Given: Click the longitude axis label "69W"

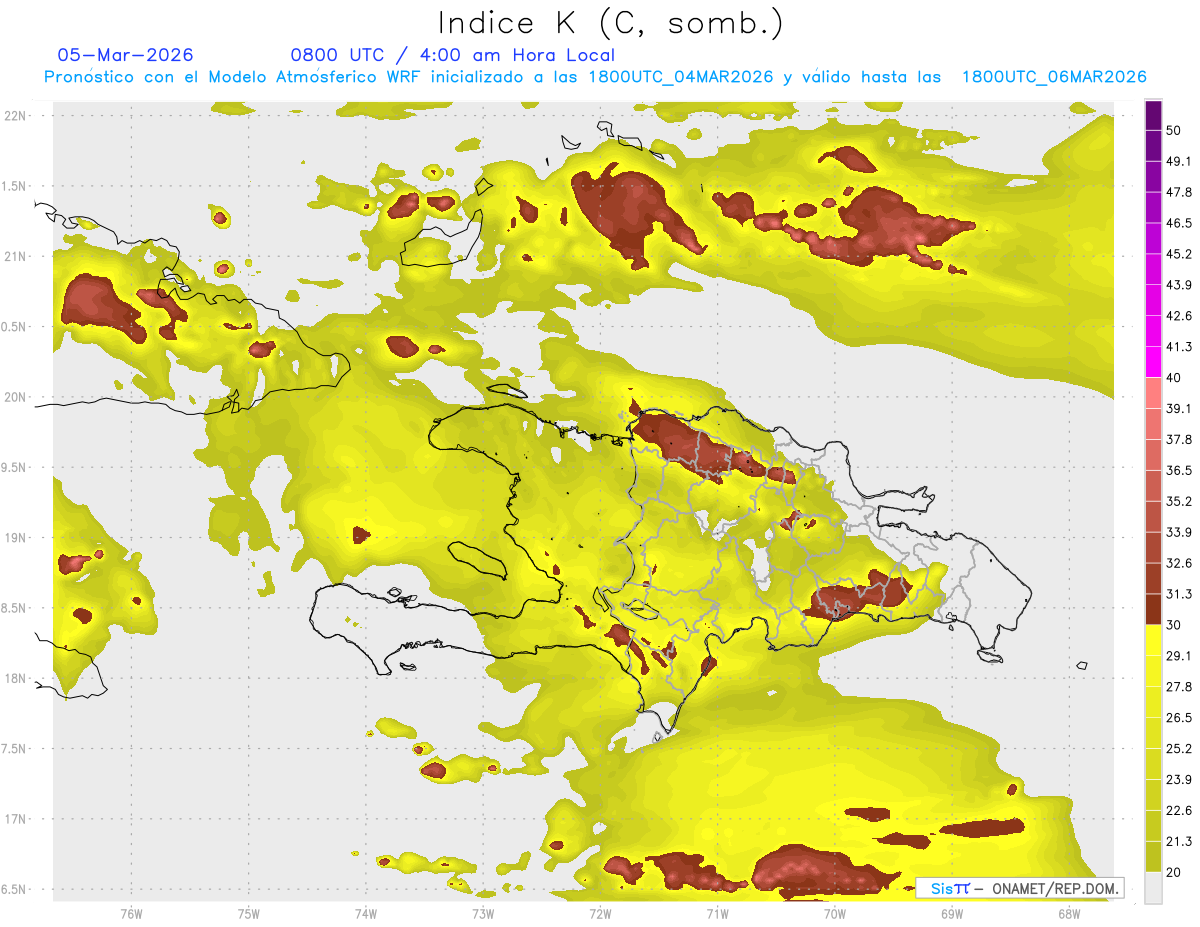Looking at the screenshot, I should tap(952, 914).
